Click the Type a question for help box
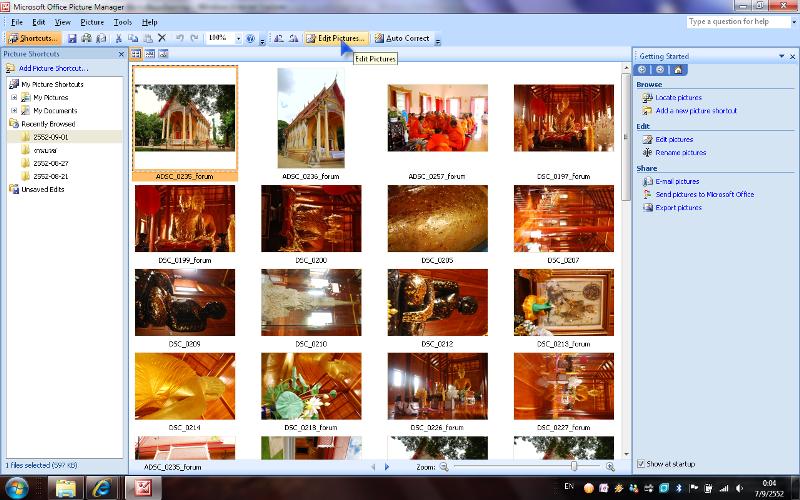The height and width of the screenshot is (500, 800). coord(738,21)
